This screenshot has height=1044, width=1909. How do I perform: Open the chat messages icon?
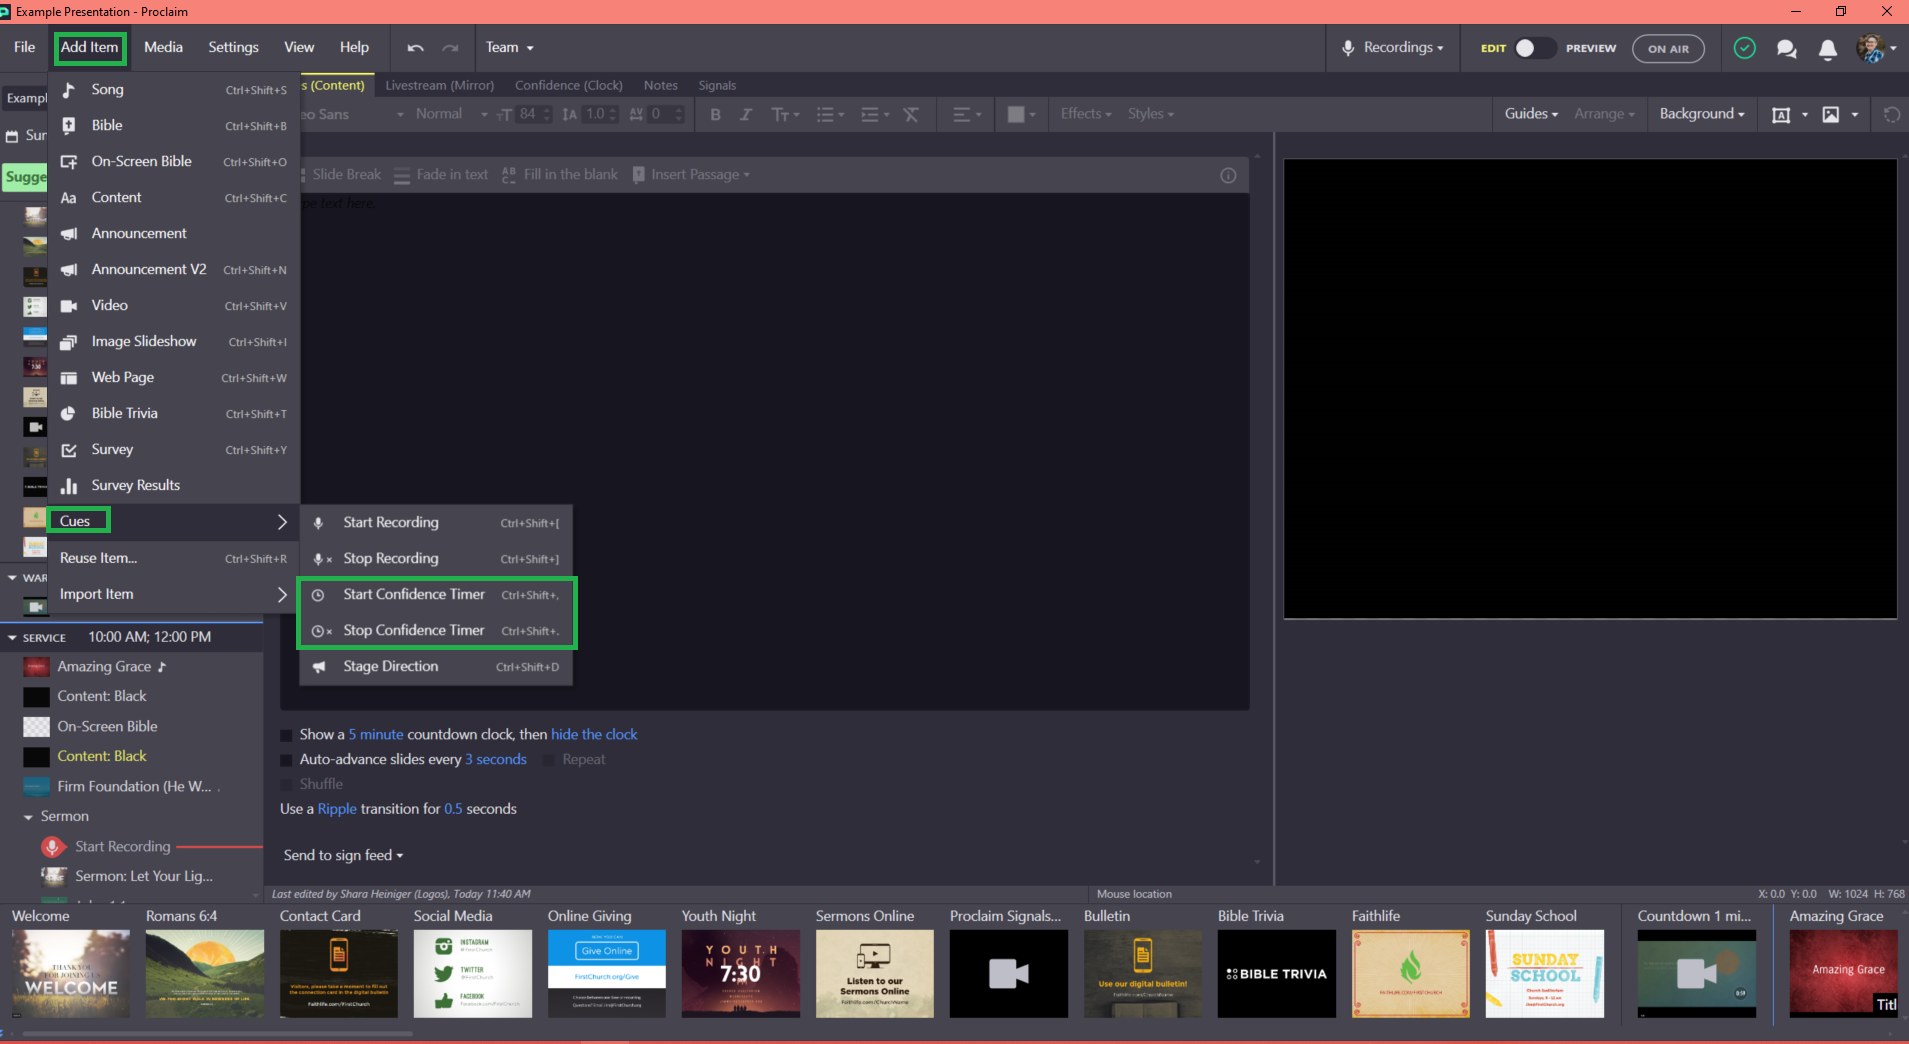(1787, 48)
